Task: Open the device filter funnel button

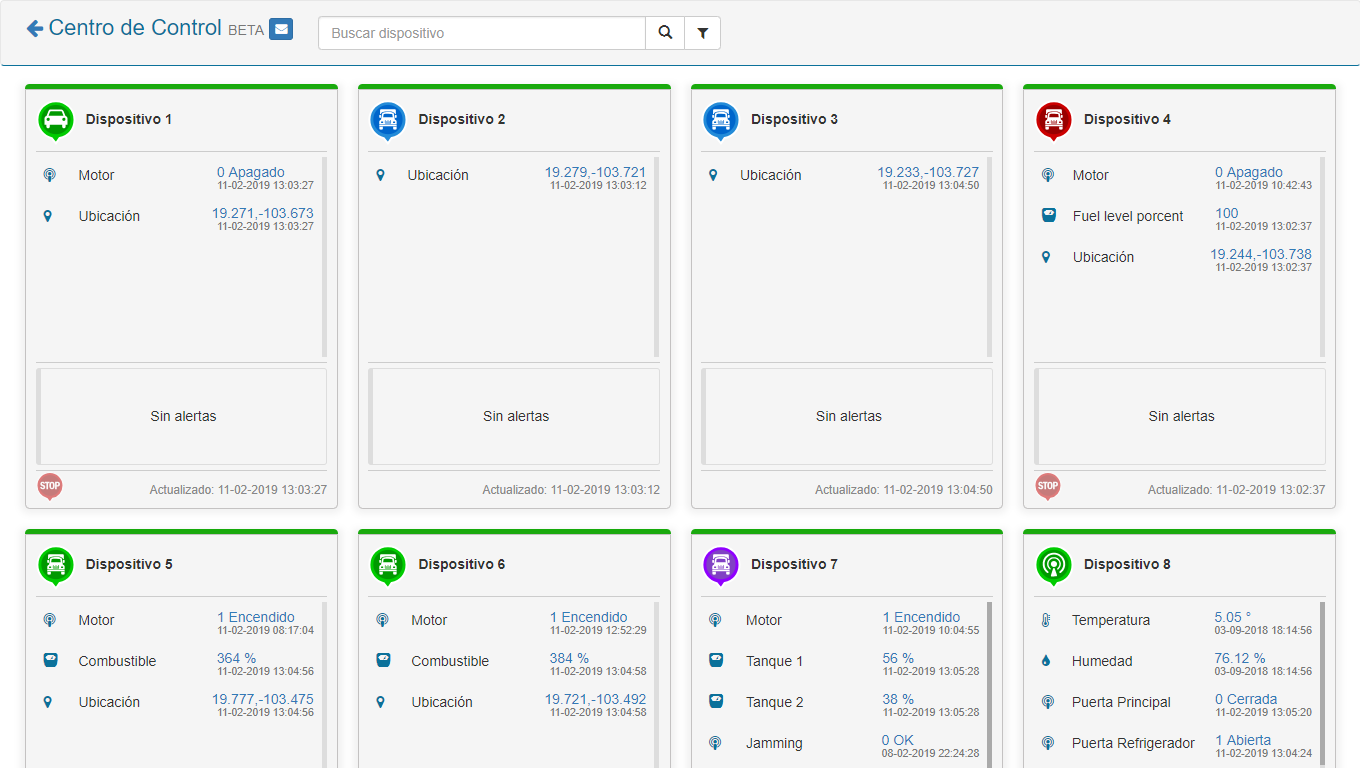Action: click(702, 33)
